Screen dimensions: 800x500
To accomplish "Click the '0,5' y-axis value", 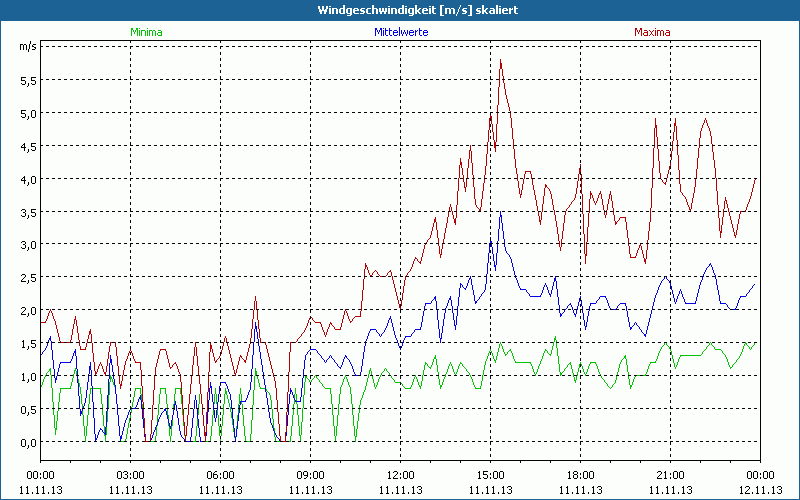I will point(28,410).
